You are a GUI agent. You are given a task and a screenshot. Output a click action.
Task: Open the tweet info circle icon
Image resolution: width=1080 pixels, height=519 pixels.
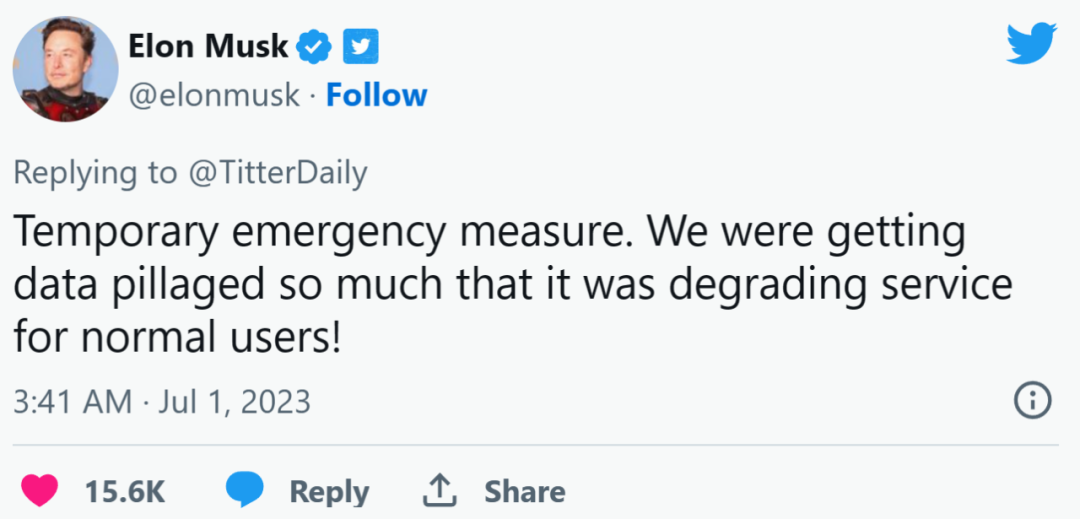tap(1033, 401)
